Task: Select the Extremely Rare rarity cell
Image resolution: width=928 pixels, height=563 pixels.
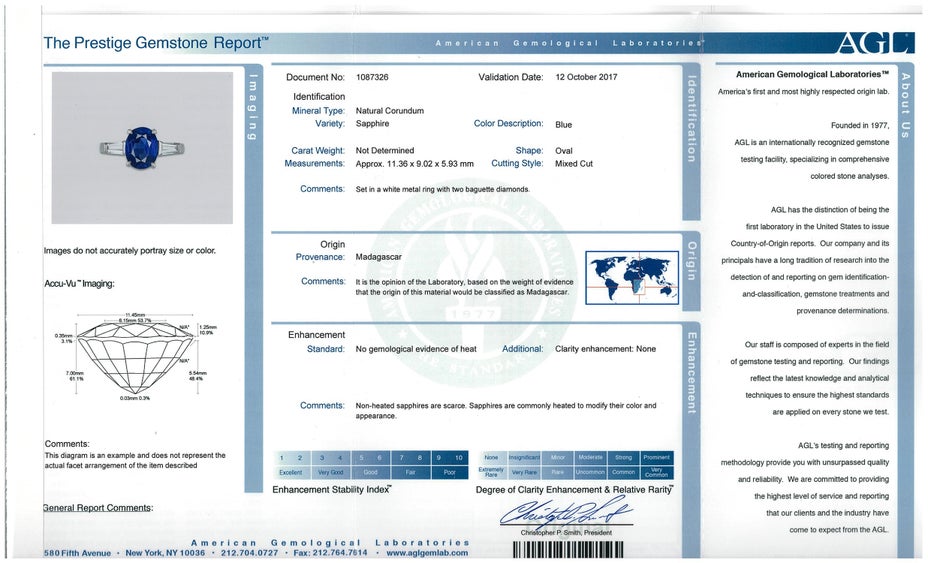Action: click(x=491, y=472)
